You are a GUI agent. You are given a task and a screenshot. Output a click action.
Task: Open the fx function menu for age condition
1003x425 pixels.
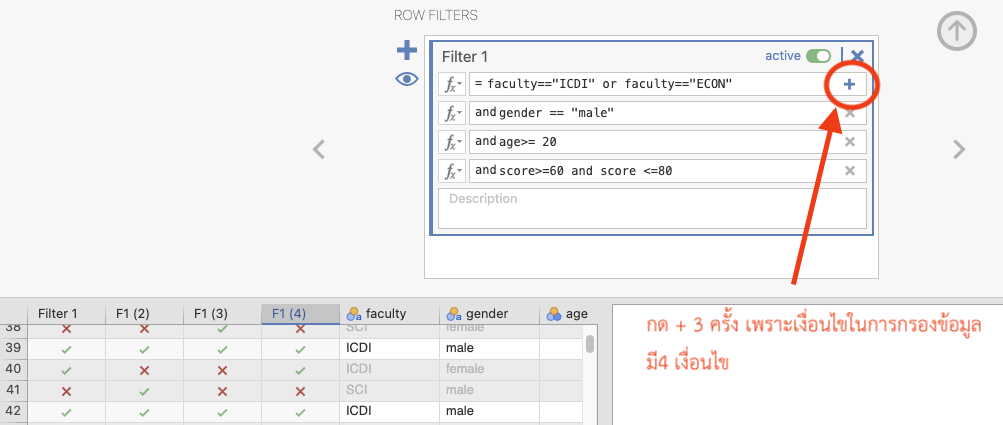pyautogui.click(x=452, y=142)
